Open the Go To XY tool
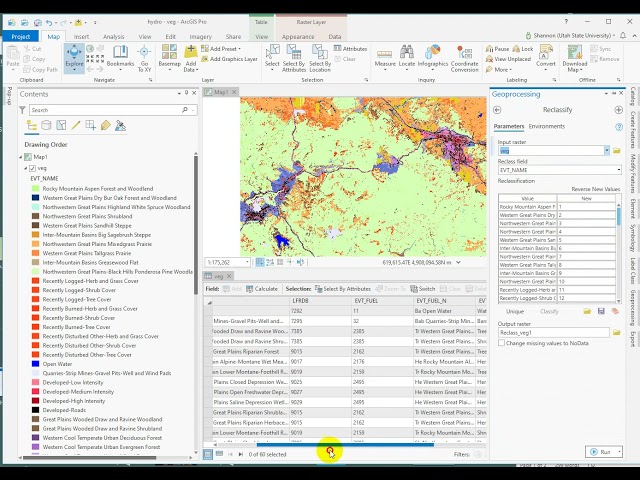 point(144,58)
